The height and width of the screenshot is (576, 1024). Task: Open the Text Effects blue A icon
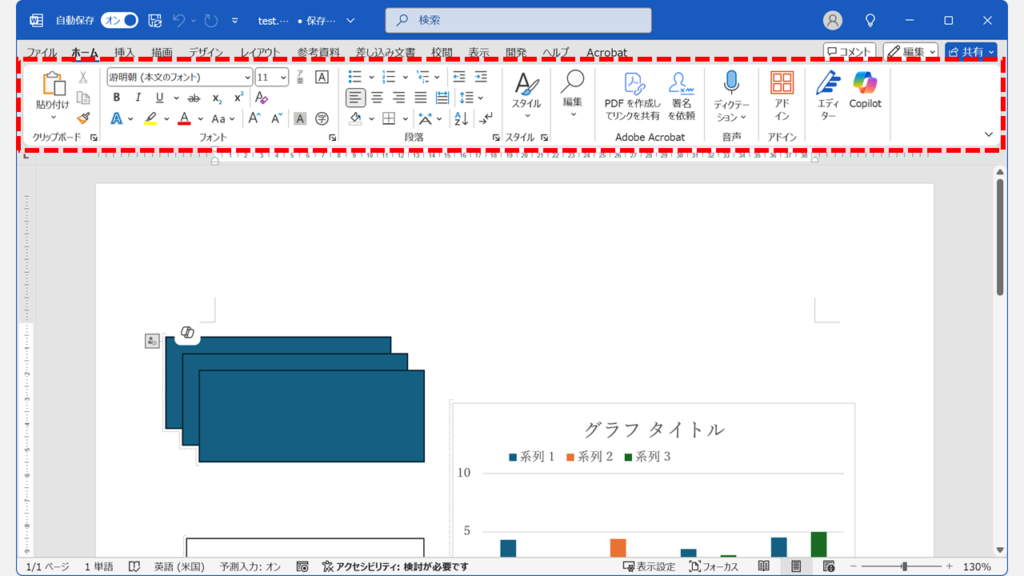point(116,119)
